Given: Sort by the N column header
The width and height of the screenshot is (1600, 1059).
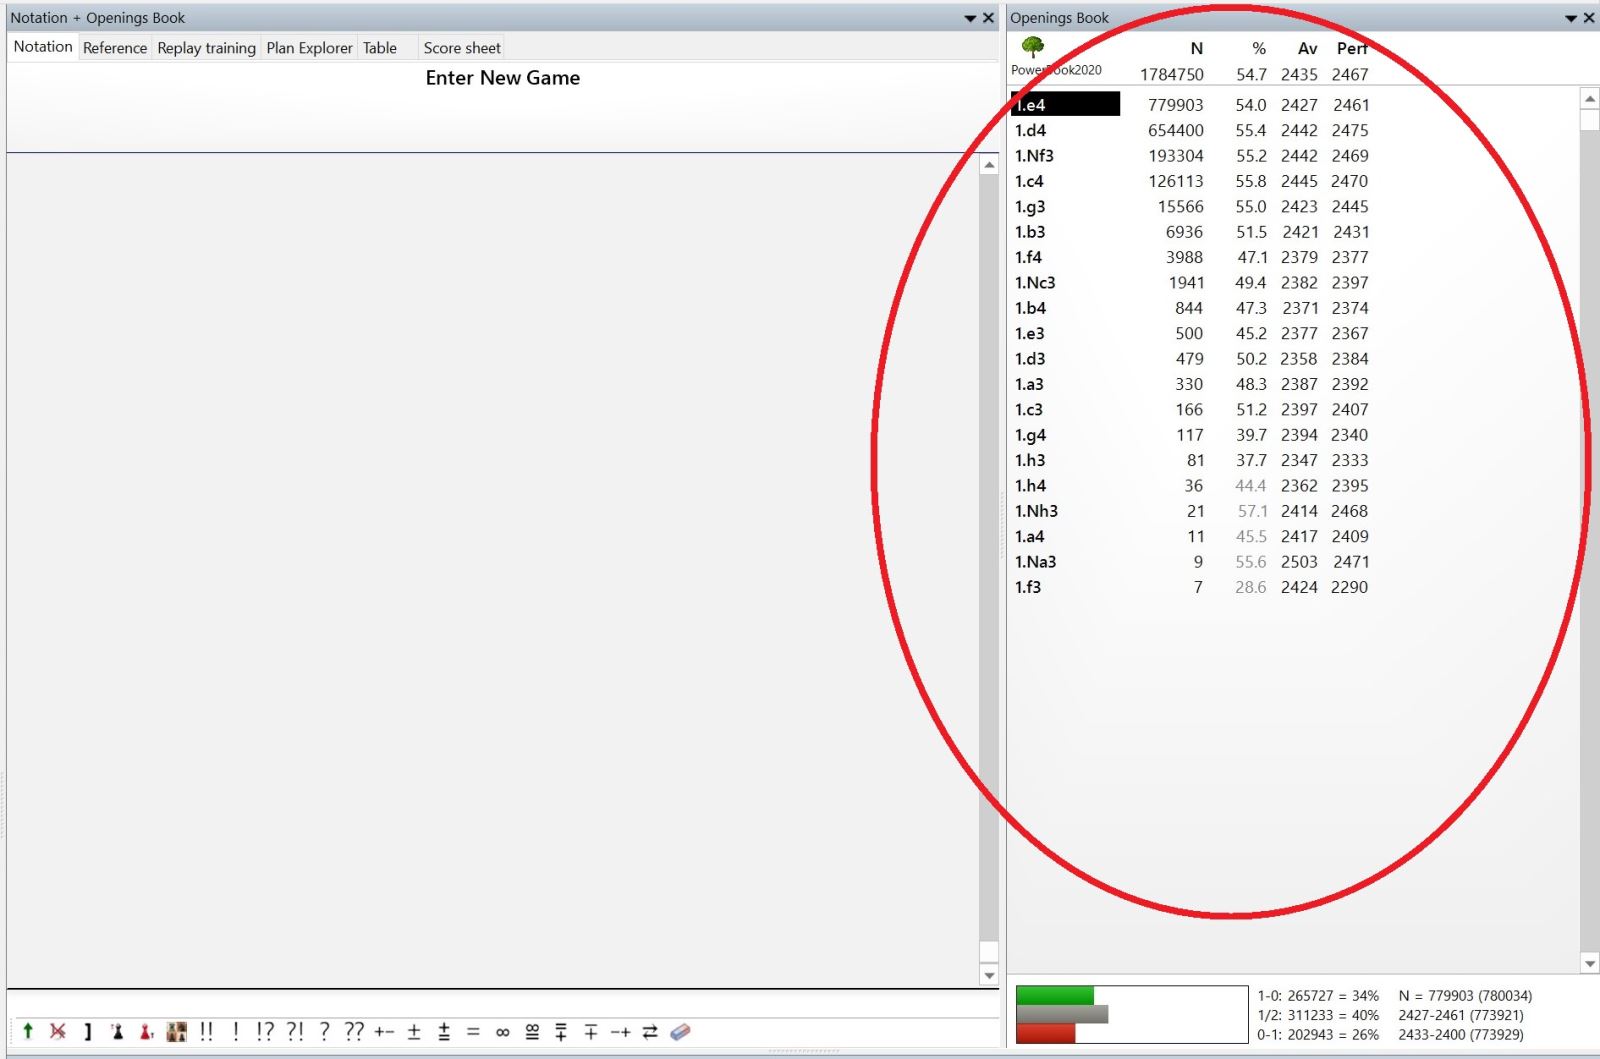Looking at the screenshot, I should [1196, 48].
